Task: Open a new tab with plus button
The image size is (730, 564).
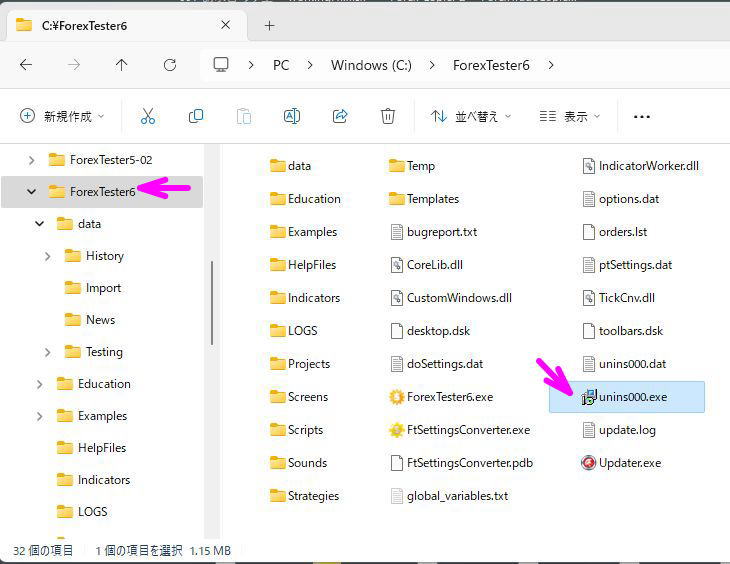Action: (x=269, y=25)
